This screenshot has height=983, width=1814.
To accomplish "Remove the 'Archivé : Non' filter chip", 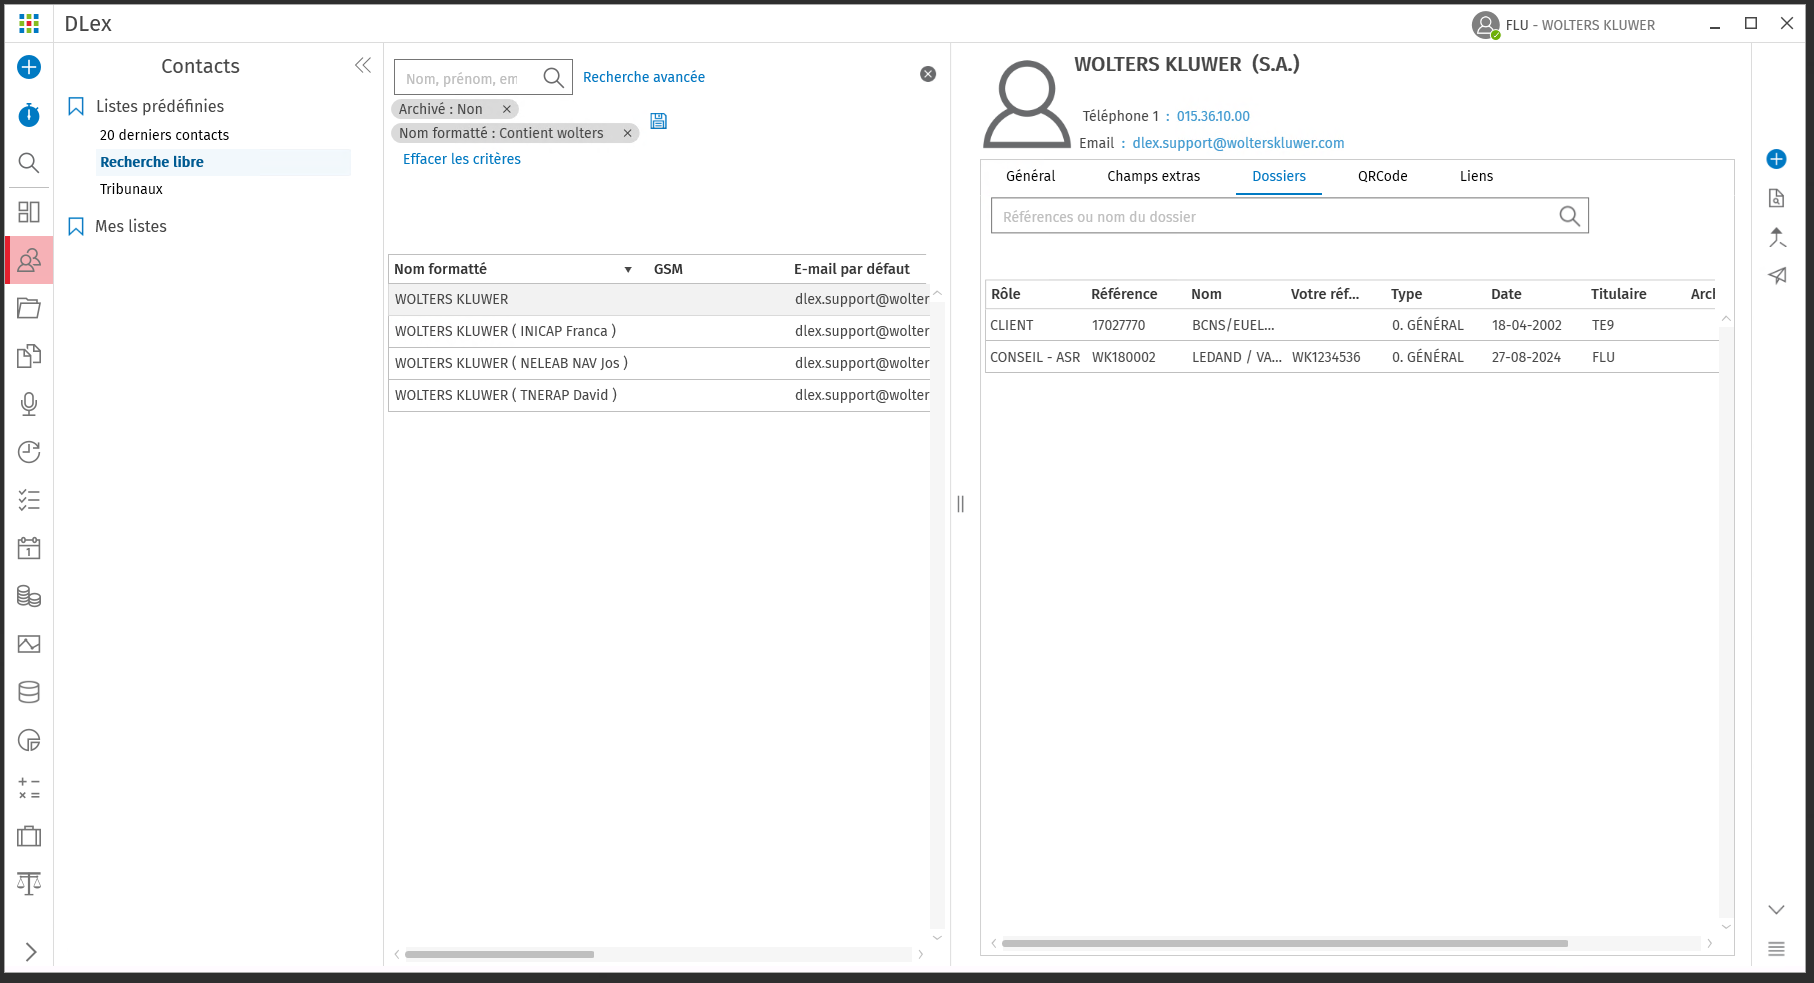I will coord(507,109).
